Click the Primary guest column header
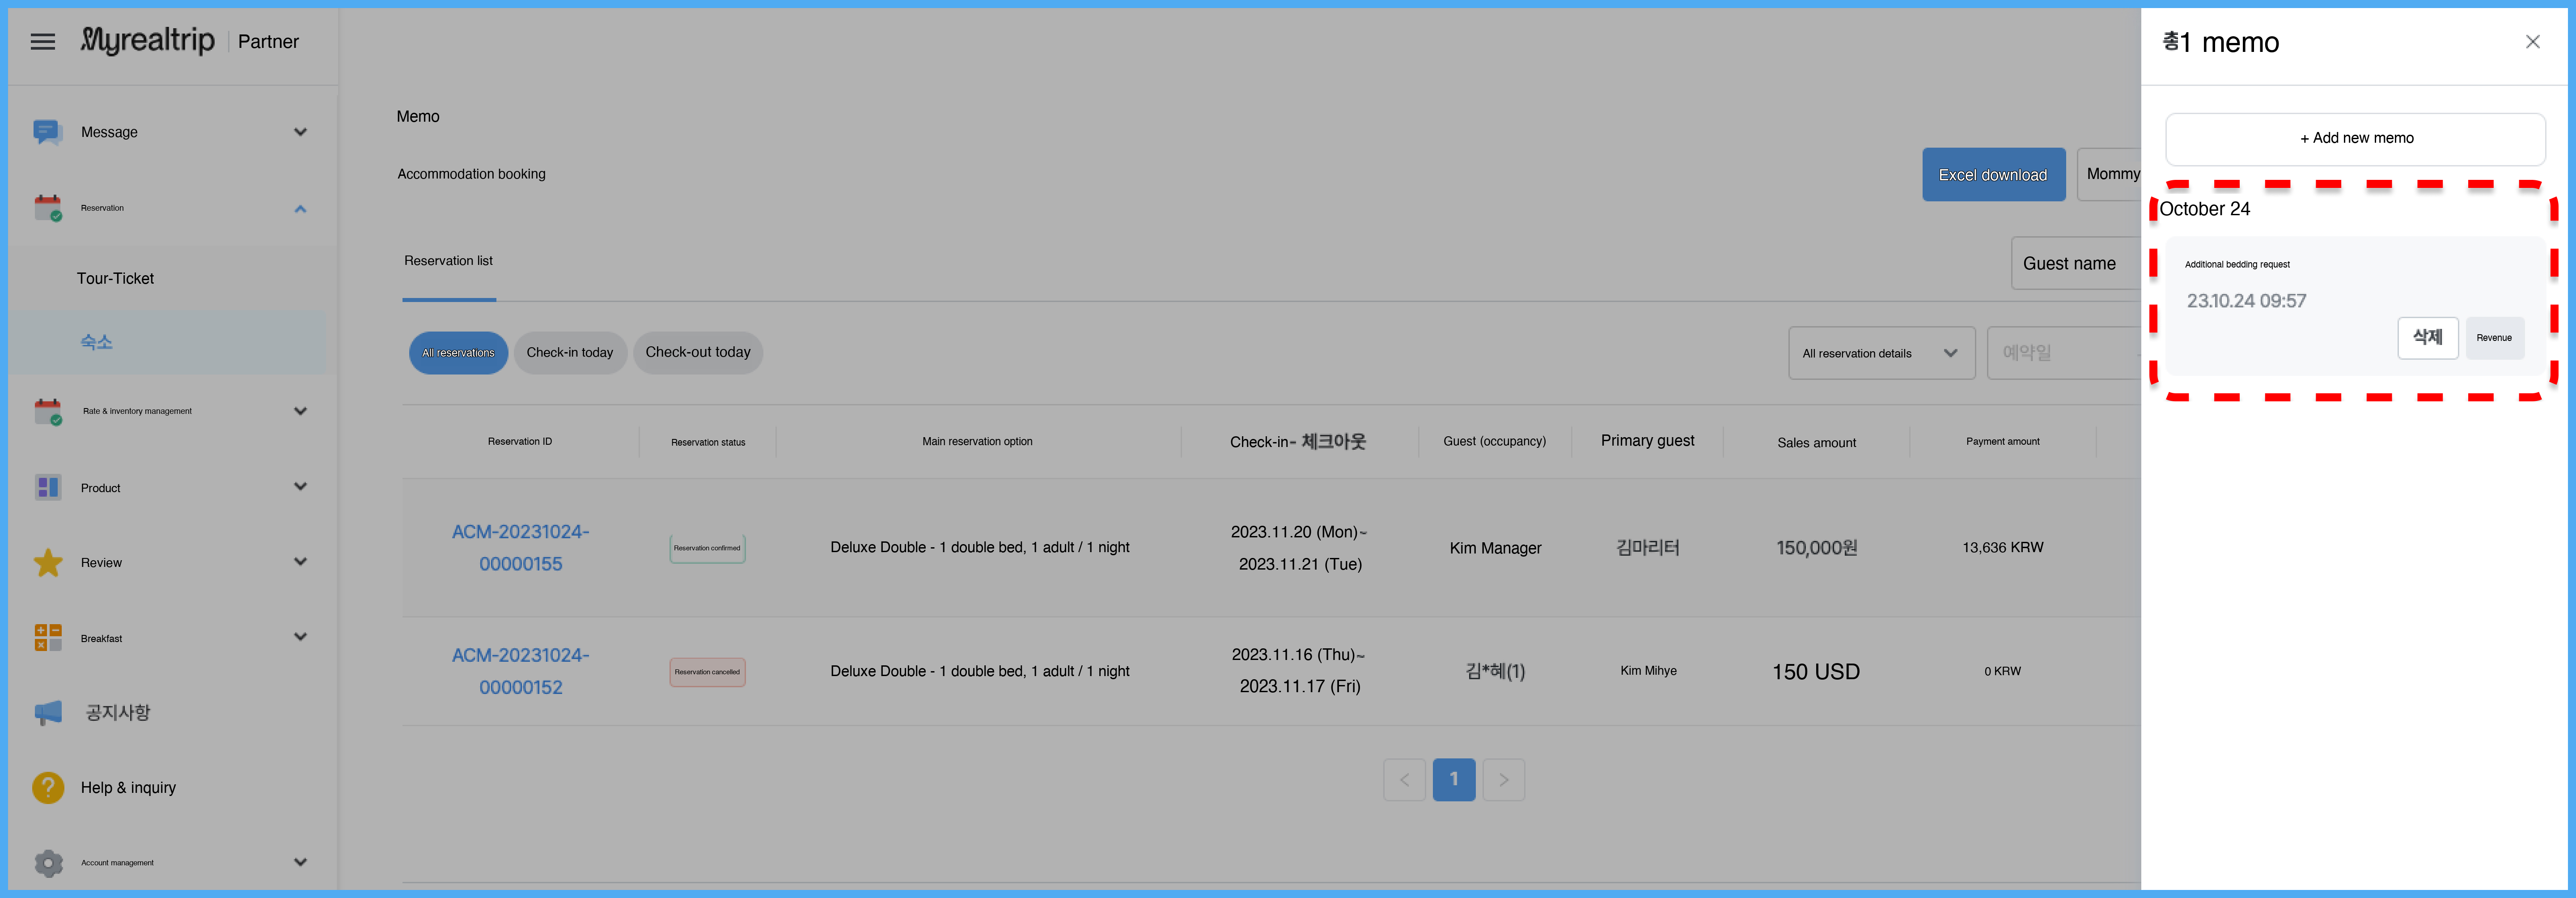 pyautogui.click(x=1648, y=441)
